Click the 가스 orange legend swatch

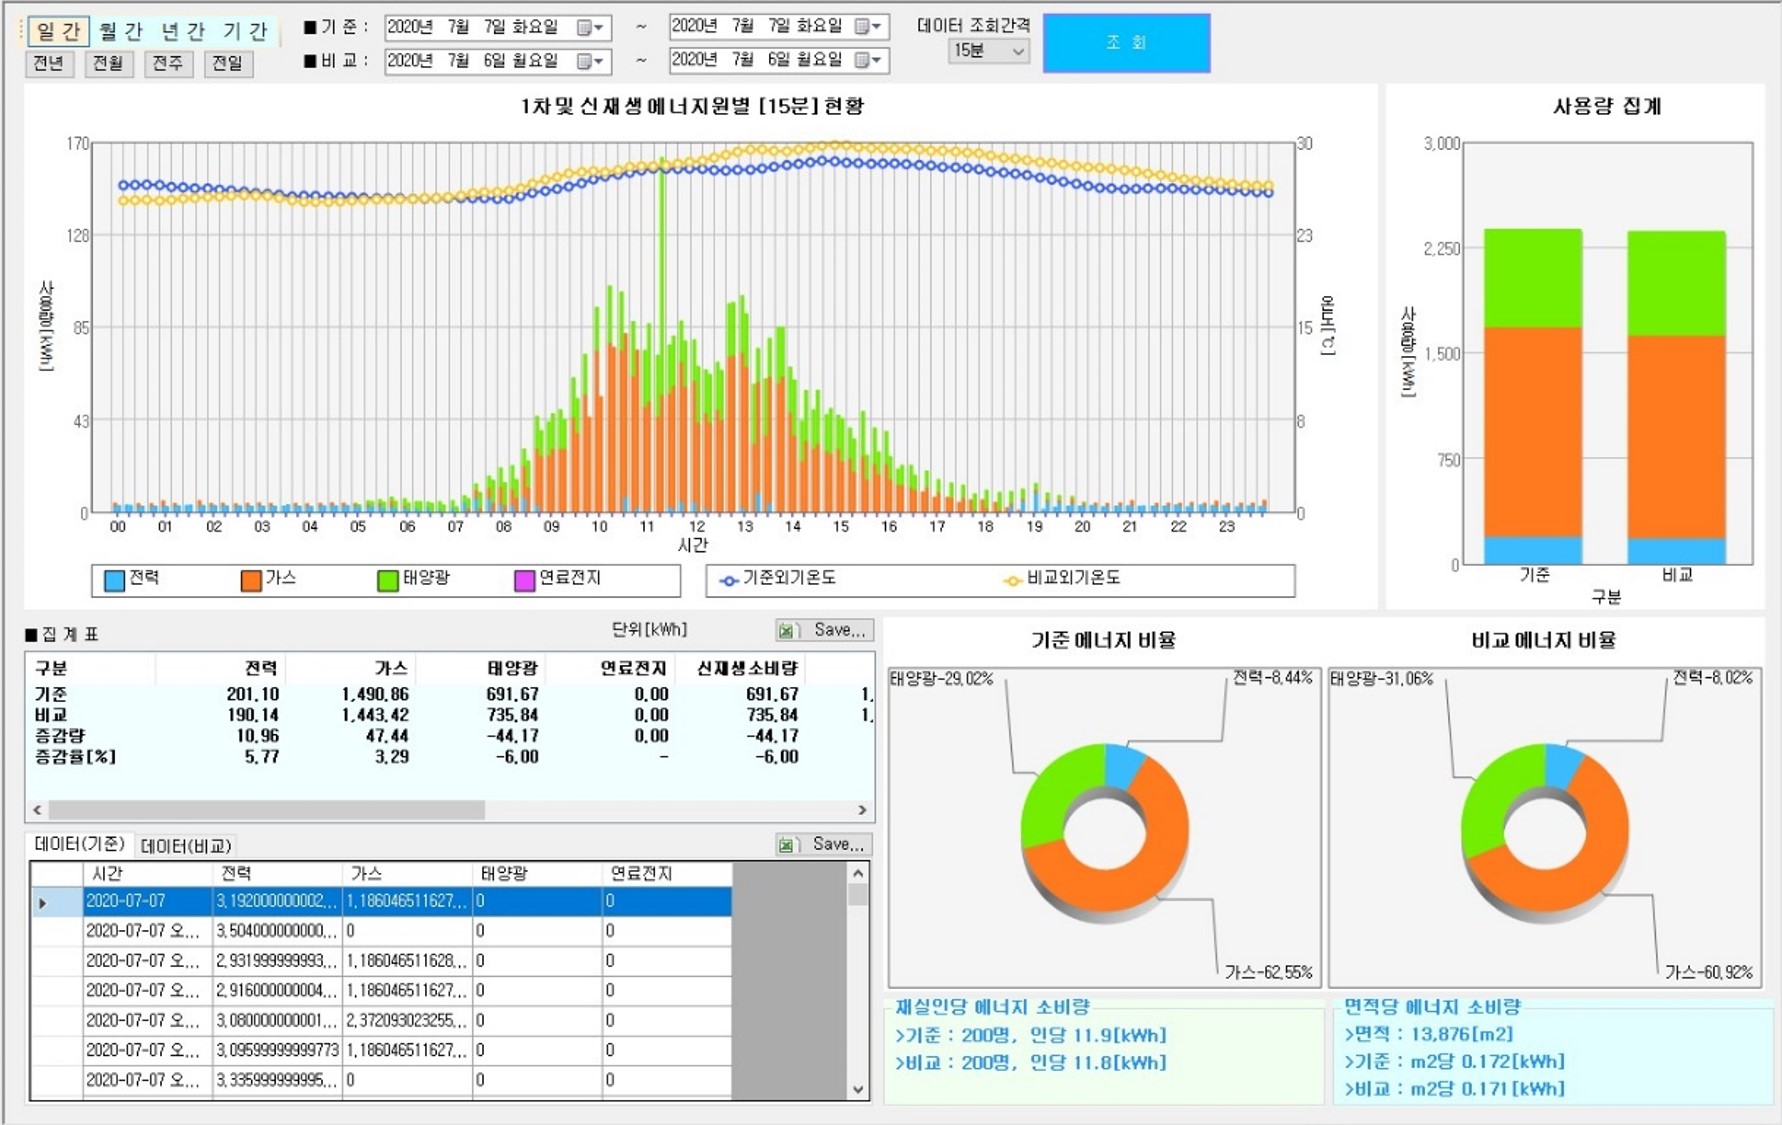pos(251,580)
